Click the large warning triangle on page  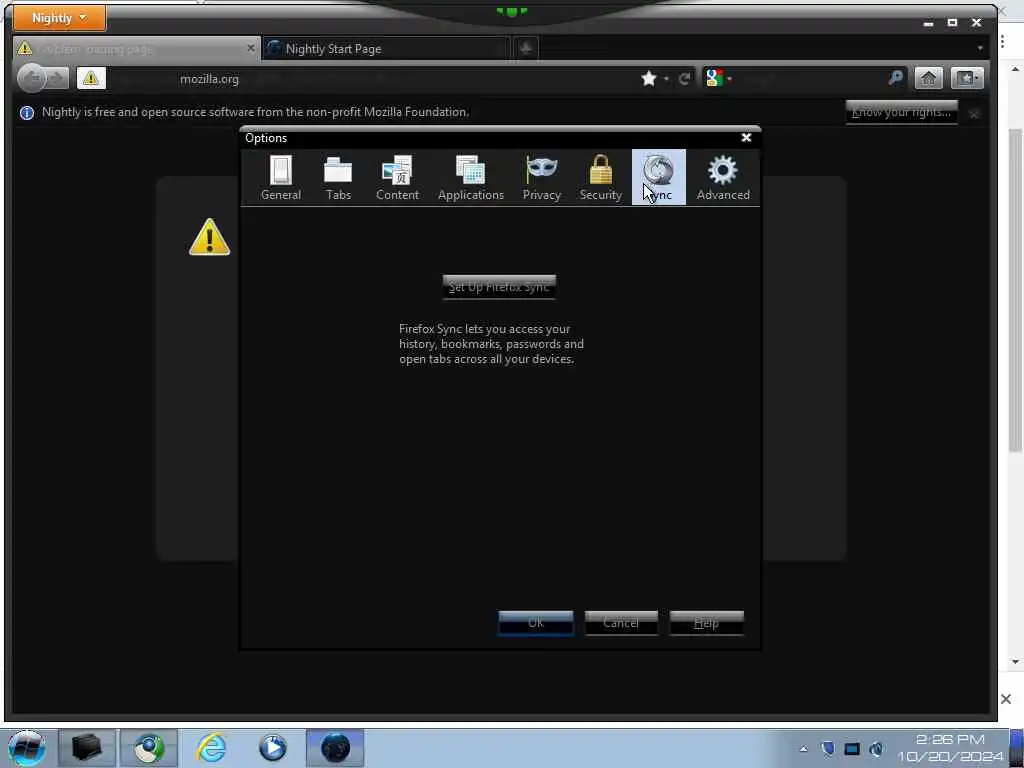coord(209,237)
